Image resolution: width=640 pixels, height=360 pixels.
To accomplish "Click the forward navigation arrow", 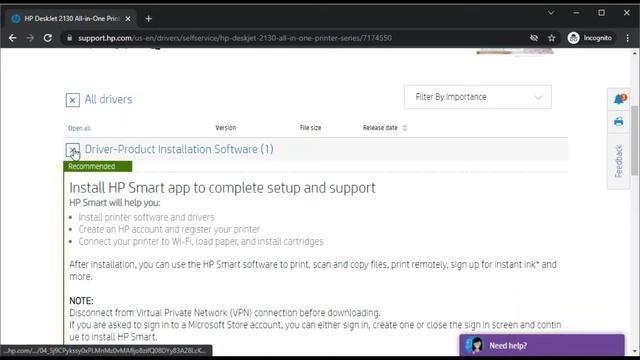I will click(30, 38).
